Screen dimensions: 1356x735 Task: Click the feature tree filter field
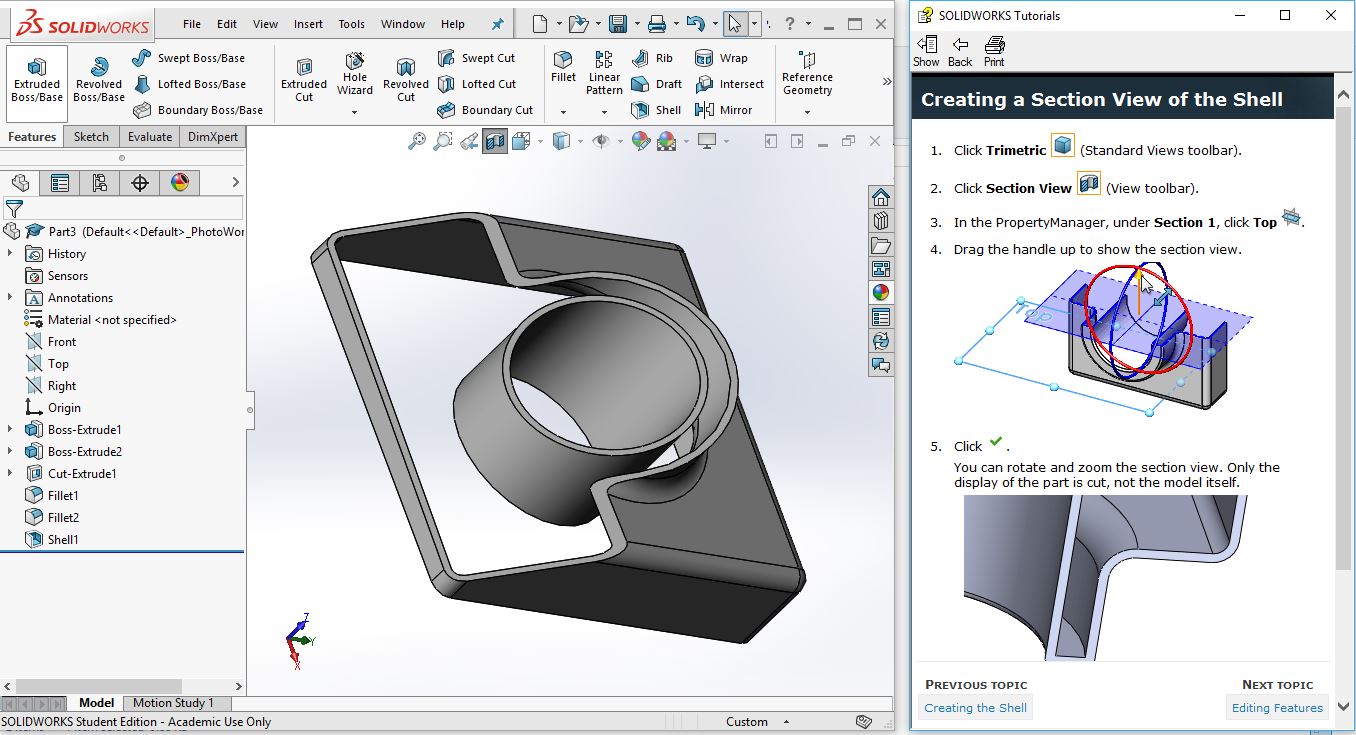130,208
